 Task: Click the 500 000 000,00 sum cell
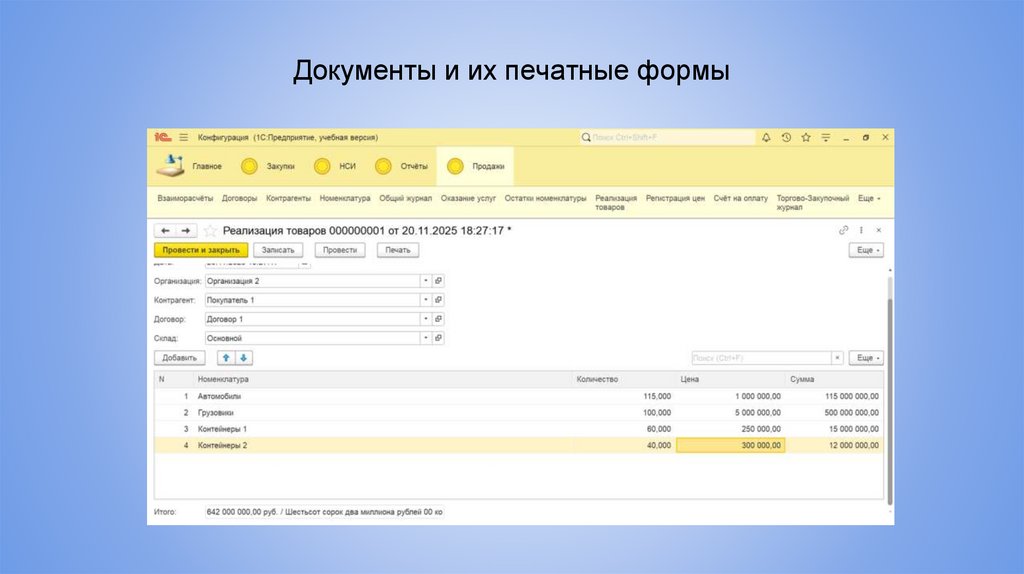point(835,413)
